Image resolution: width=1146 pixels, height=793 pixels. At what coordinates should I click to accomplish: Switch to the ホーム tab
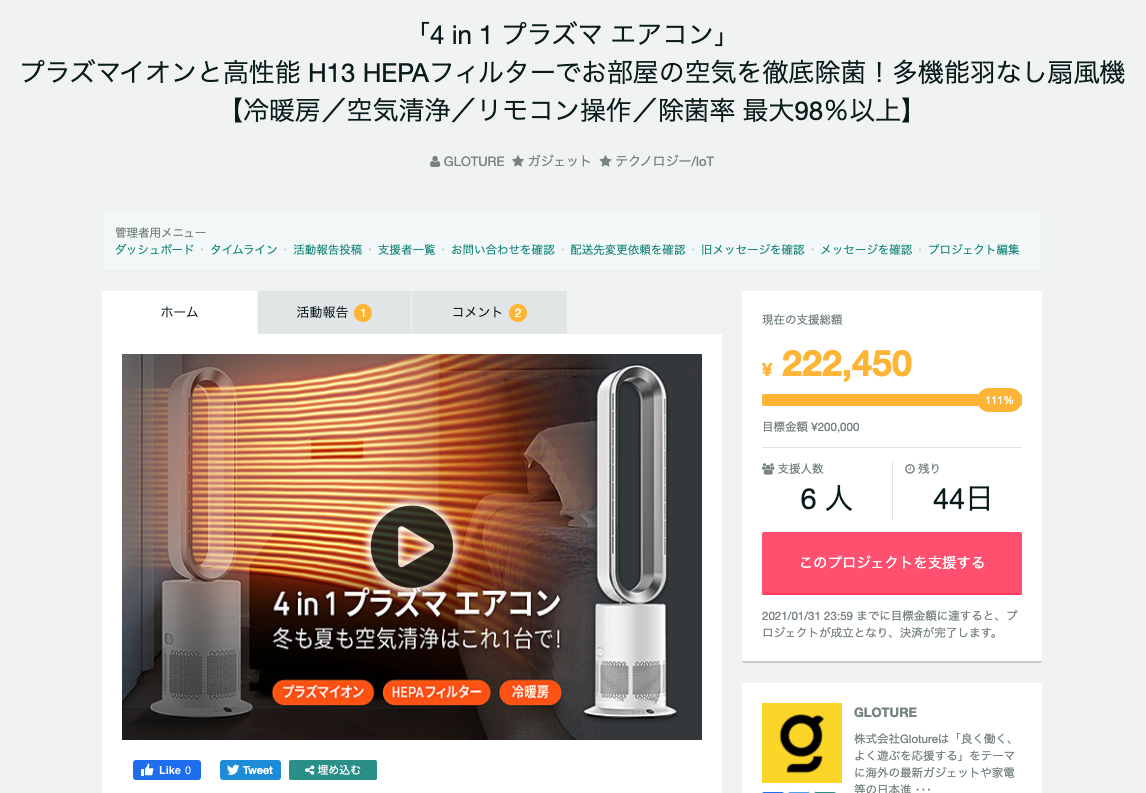pos(179,312)
